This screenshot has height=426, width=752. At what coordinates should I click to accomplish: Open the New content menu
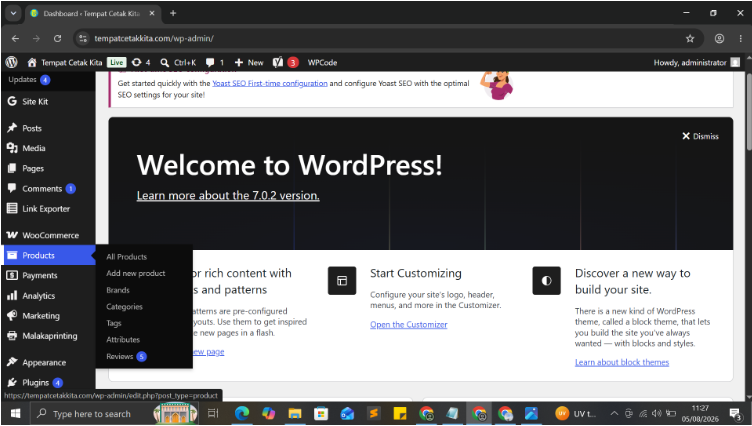[x=249, y=62]
